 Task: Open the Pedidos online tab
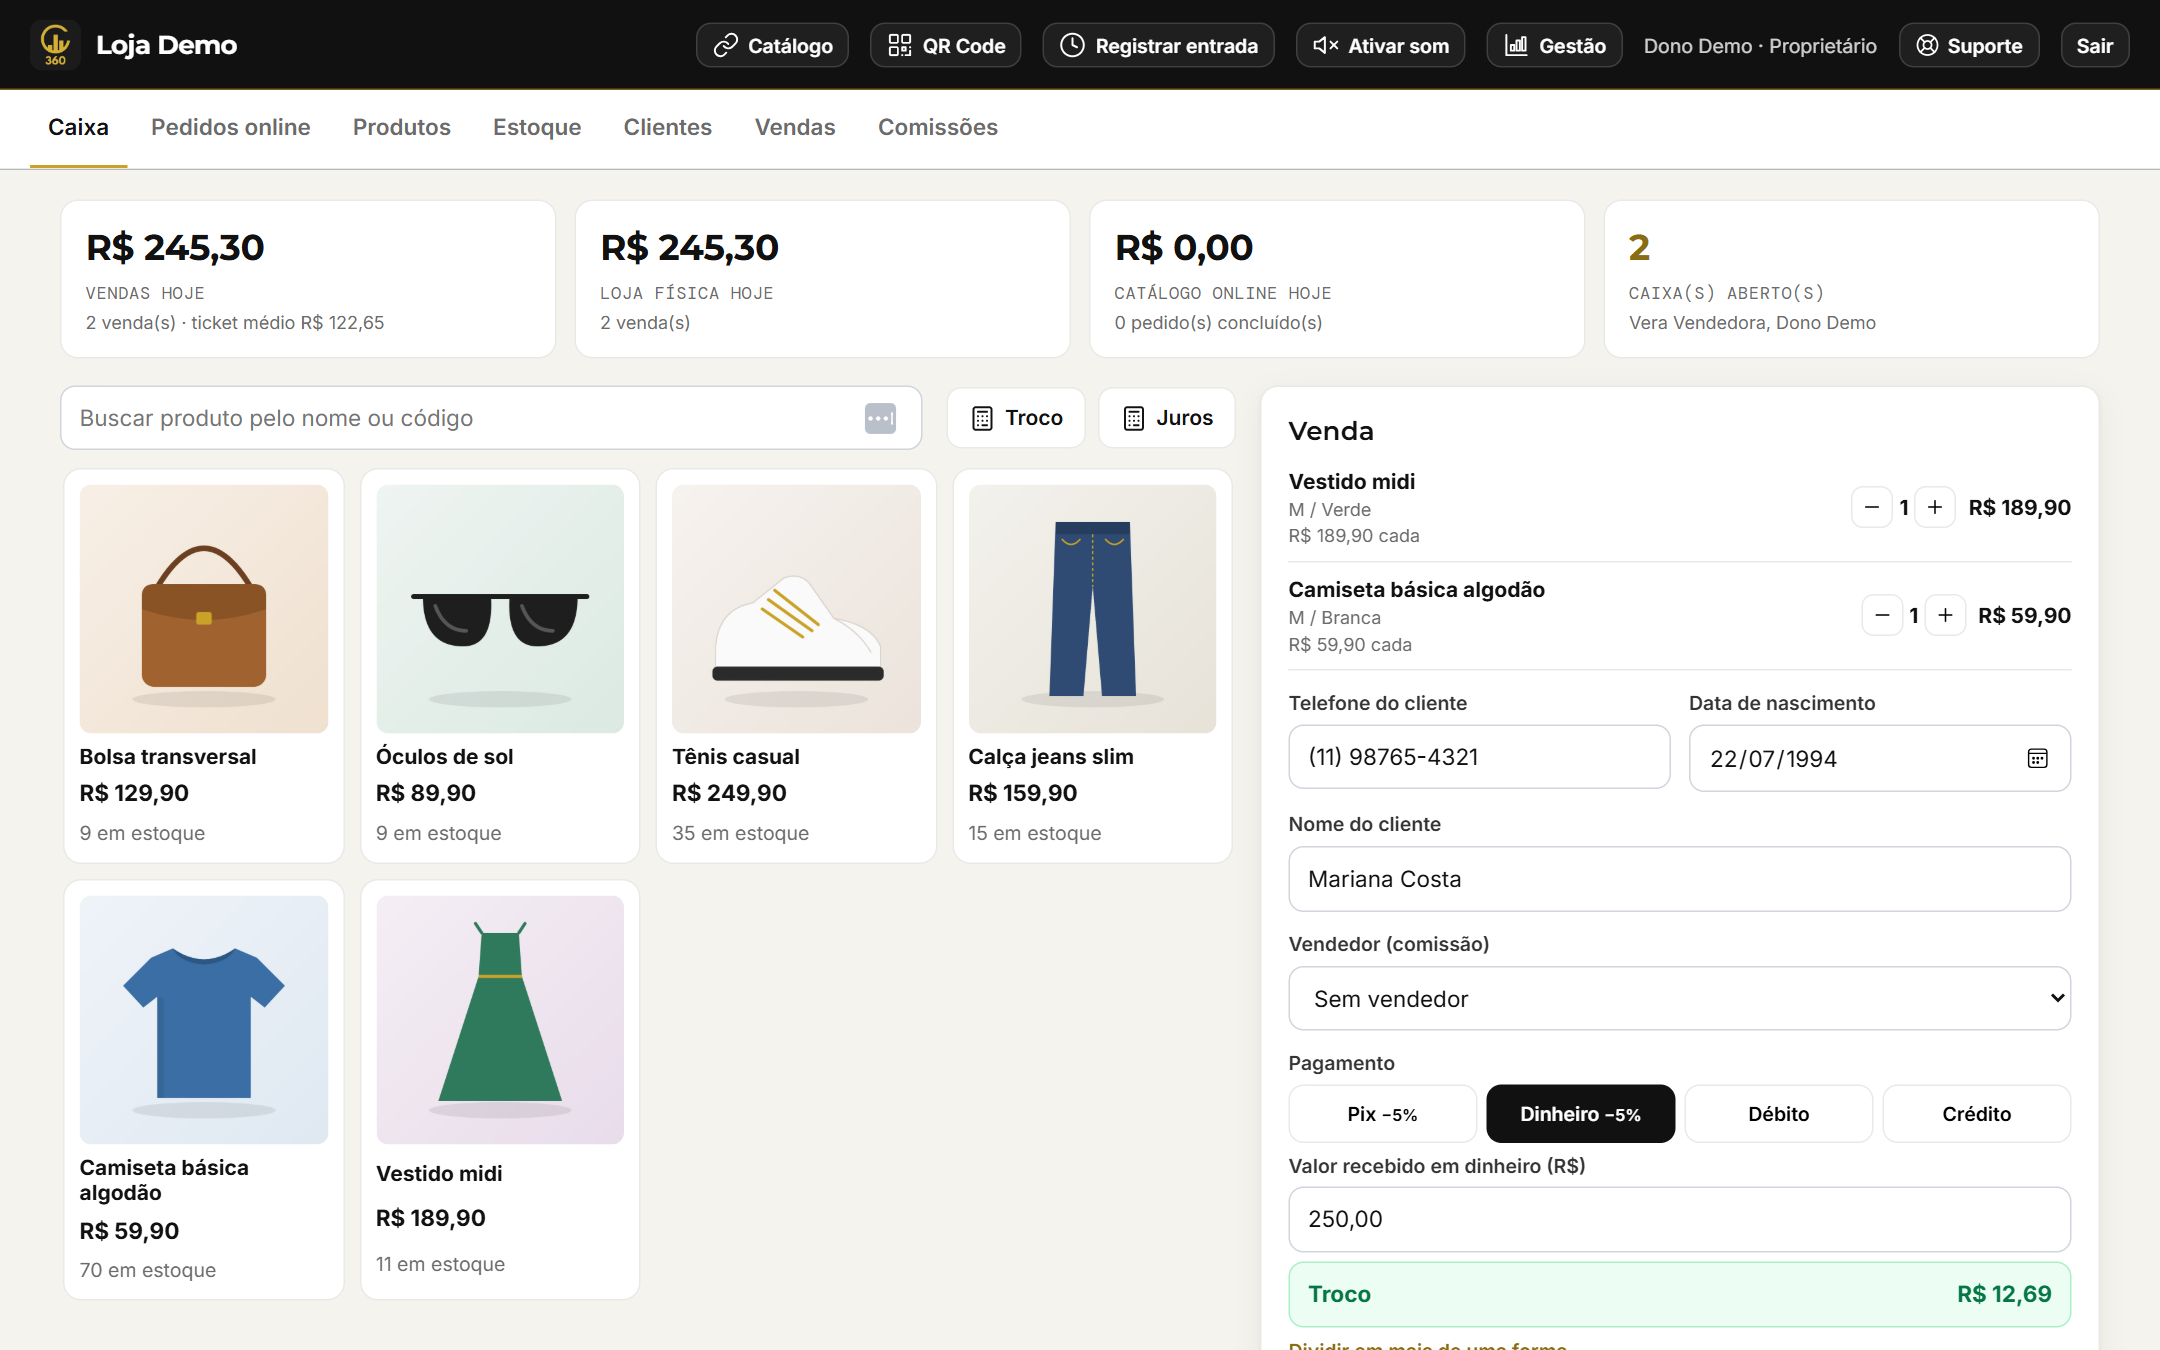[x=230, y=128]
